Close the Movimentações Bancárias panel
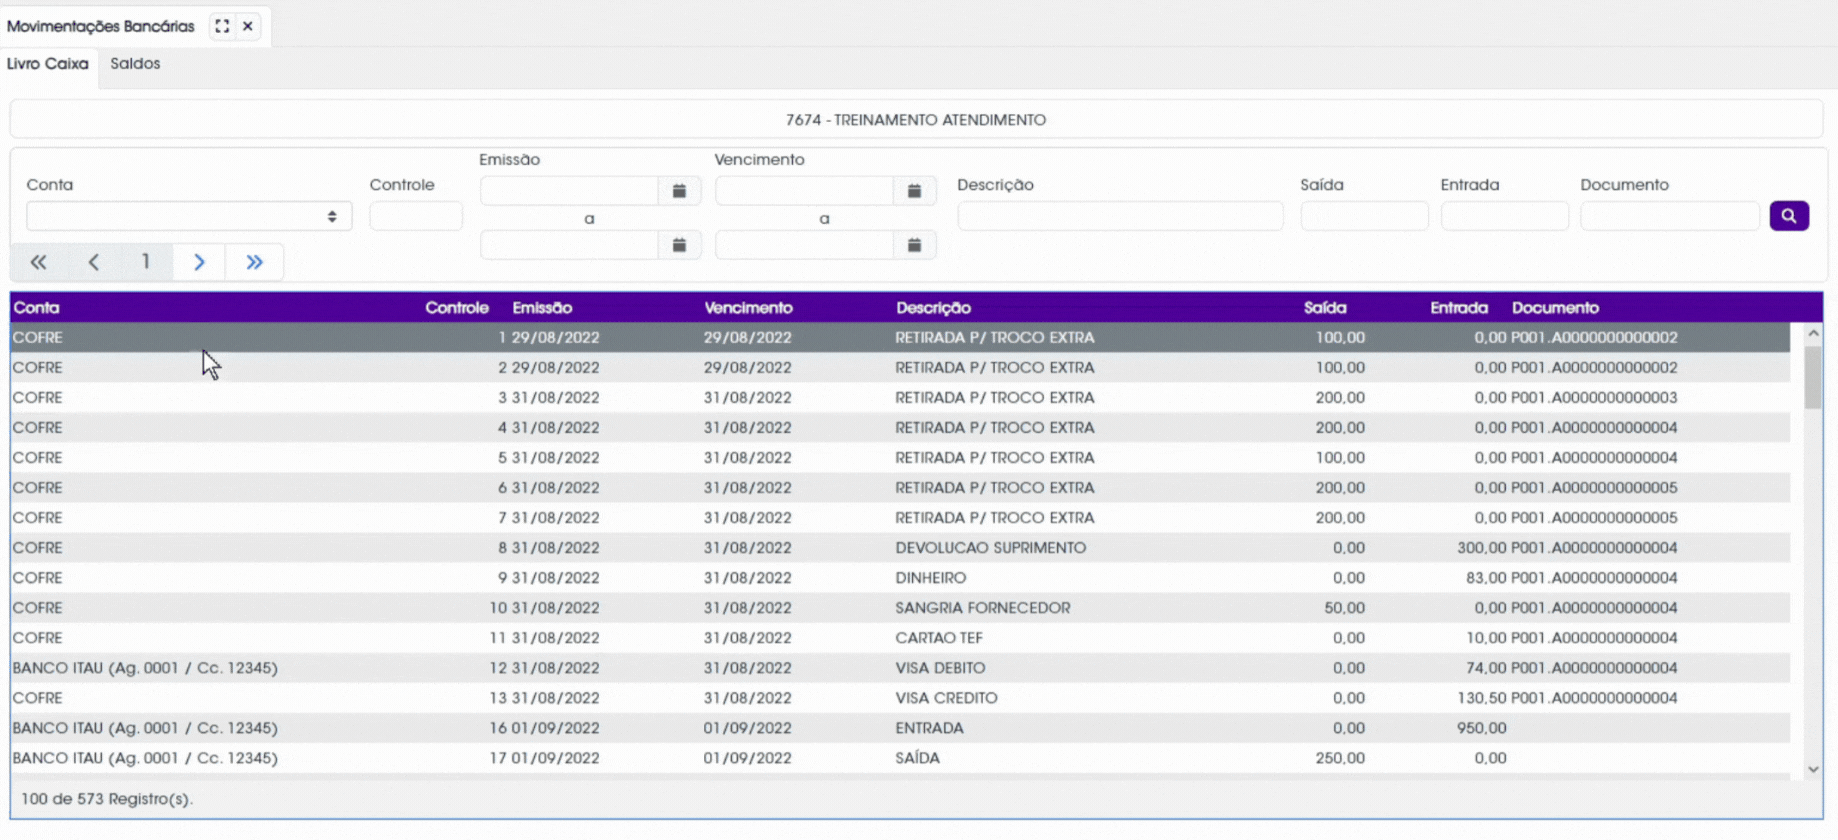 tap(248, 26)
